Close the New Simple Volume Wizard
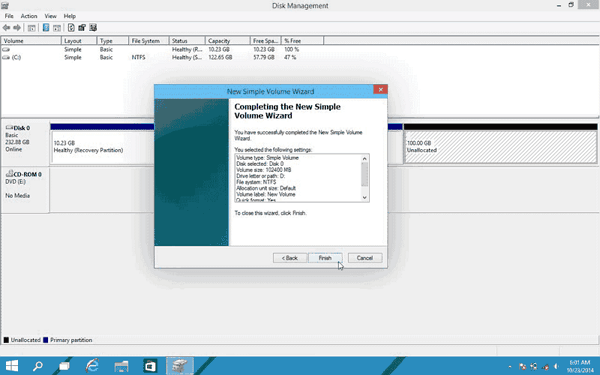The width and height of the screenshot is (600, 375). (x=380, y=90)
